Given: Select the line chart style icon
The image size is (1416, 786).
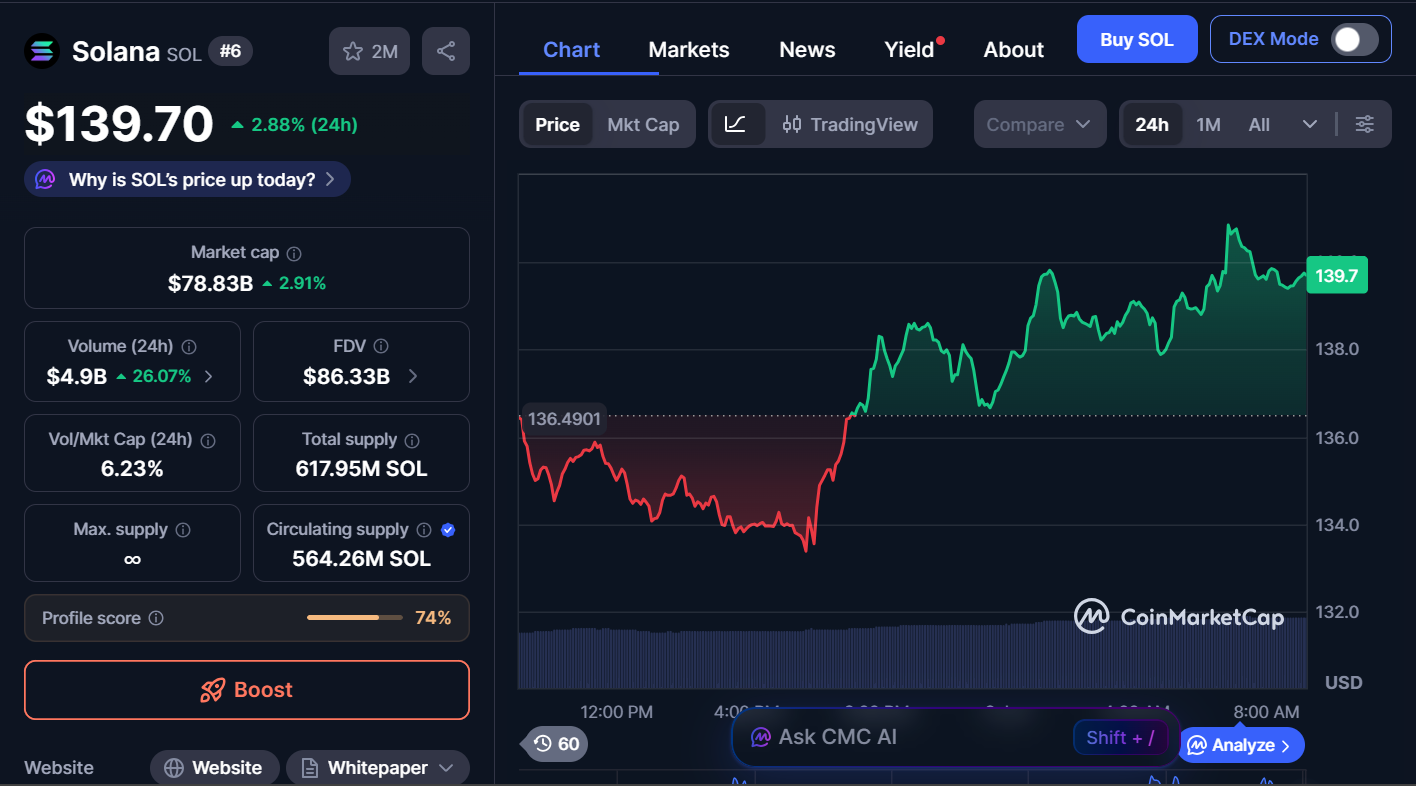Looking at the screenshot, I should click(736, 124).
